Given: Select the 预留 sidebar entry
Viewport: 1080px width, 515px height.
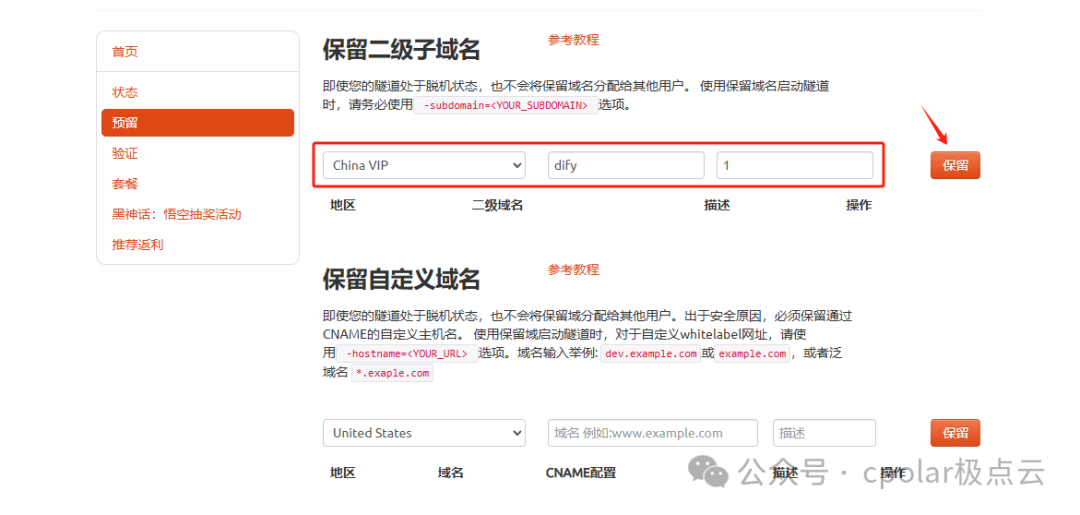Looking at the screenshot, I should coord(198,123).
